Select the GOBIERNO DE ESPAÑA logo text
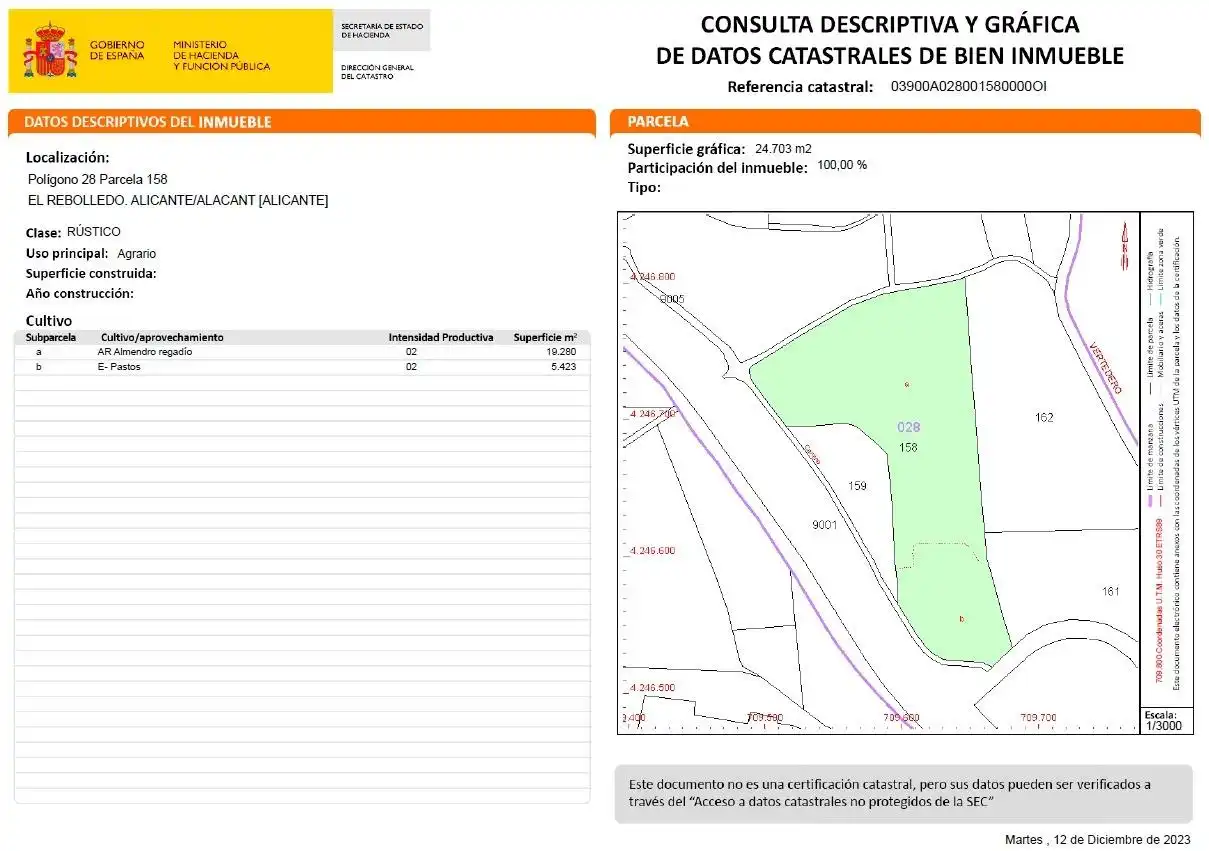 coord(117,50)
